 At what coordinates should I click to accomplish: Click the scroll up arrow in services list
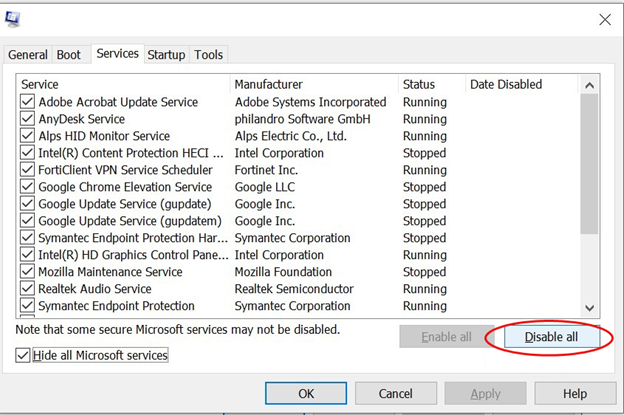click(589, 85)
